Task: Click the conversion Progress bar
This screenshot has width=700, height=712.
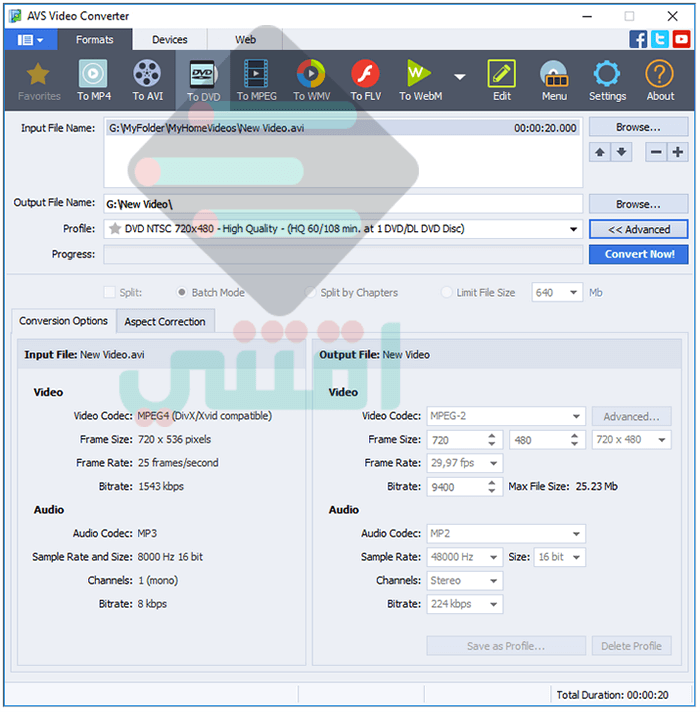Action: 343,254
